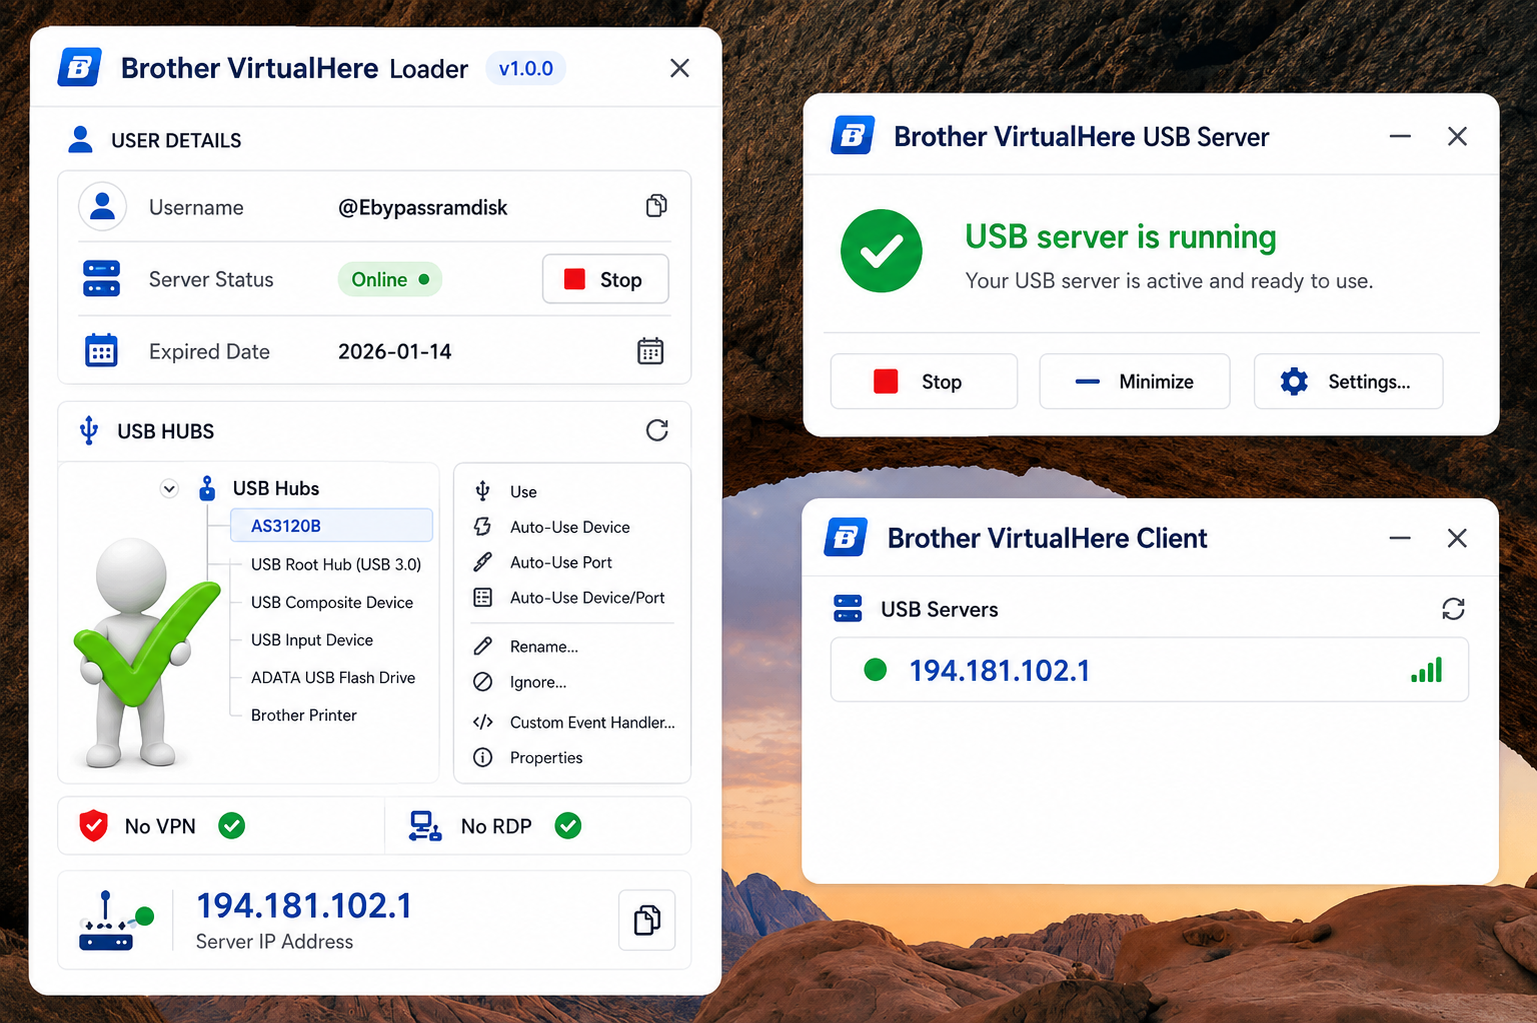Screen dimensions: 1537x1023
Task: Select Auto-Use Device in the context menu
Action: pyautogui.click(x=572, y=527)
